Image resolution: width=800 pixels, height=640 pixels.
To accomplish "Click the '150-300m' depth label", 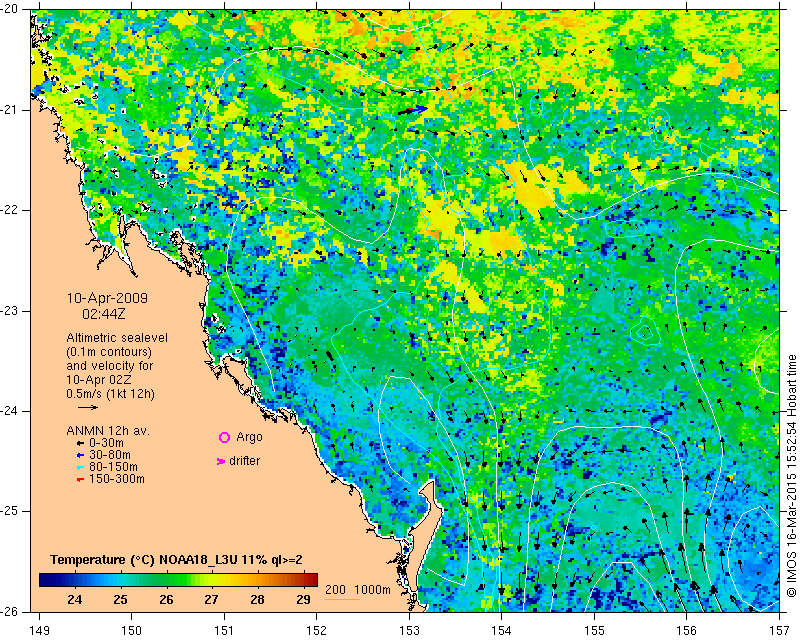I will (x=117, y=479).
